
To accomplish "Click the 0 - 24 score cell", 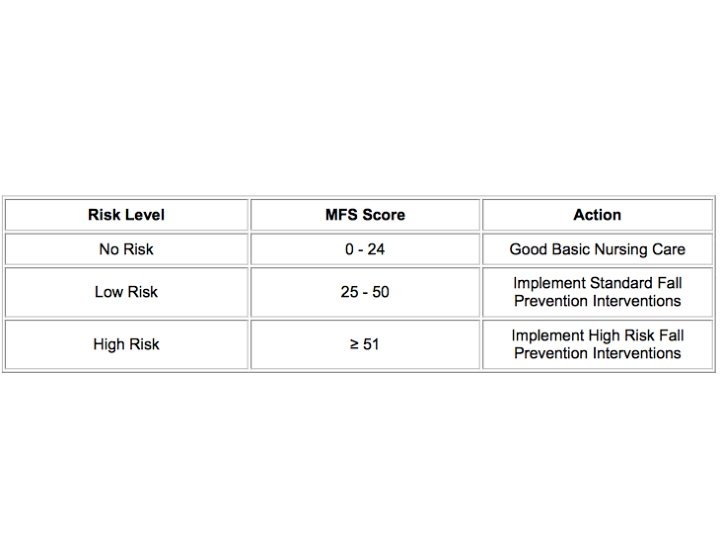I will pyautogui.click(x=365, y=249).
